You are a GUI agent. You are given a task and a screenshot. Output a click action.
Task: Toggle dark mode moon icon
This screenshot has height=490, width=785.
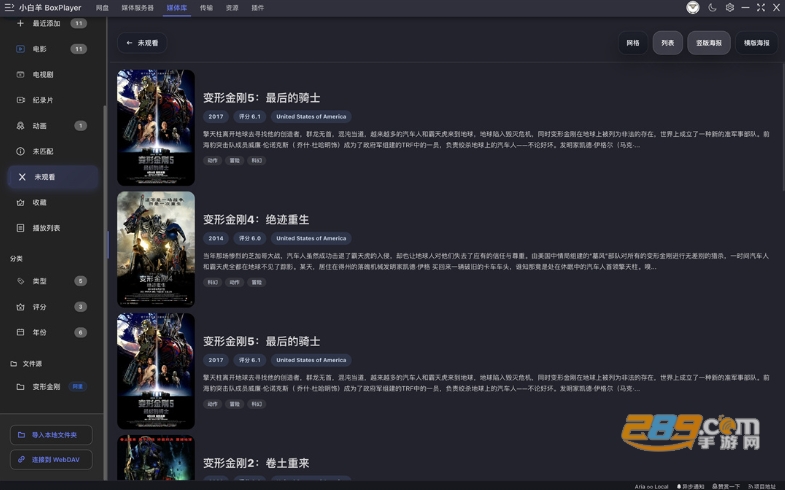[x=712, y=8]
